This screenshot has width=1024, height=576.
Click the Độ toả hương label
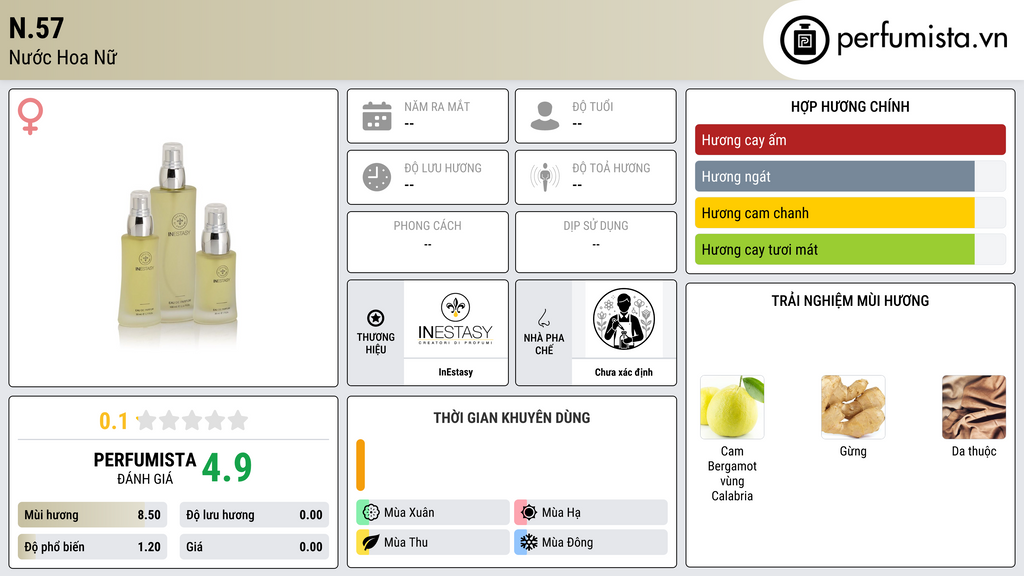click(x=611, y=168)
